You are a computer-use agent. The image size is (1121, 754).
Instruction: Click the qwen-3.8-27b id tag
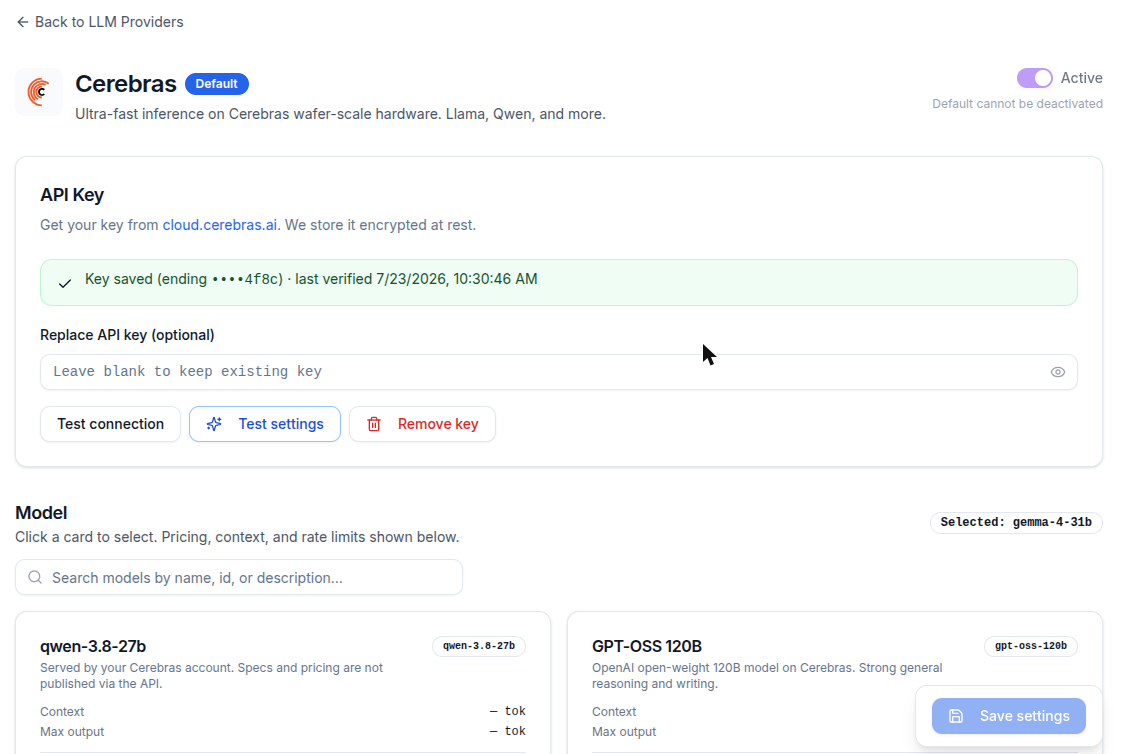coord(479,646)
